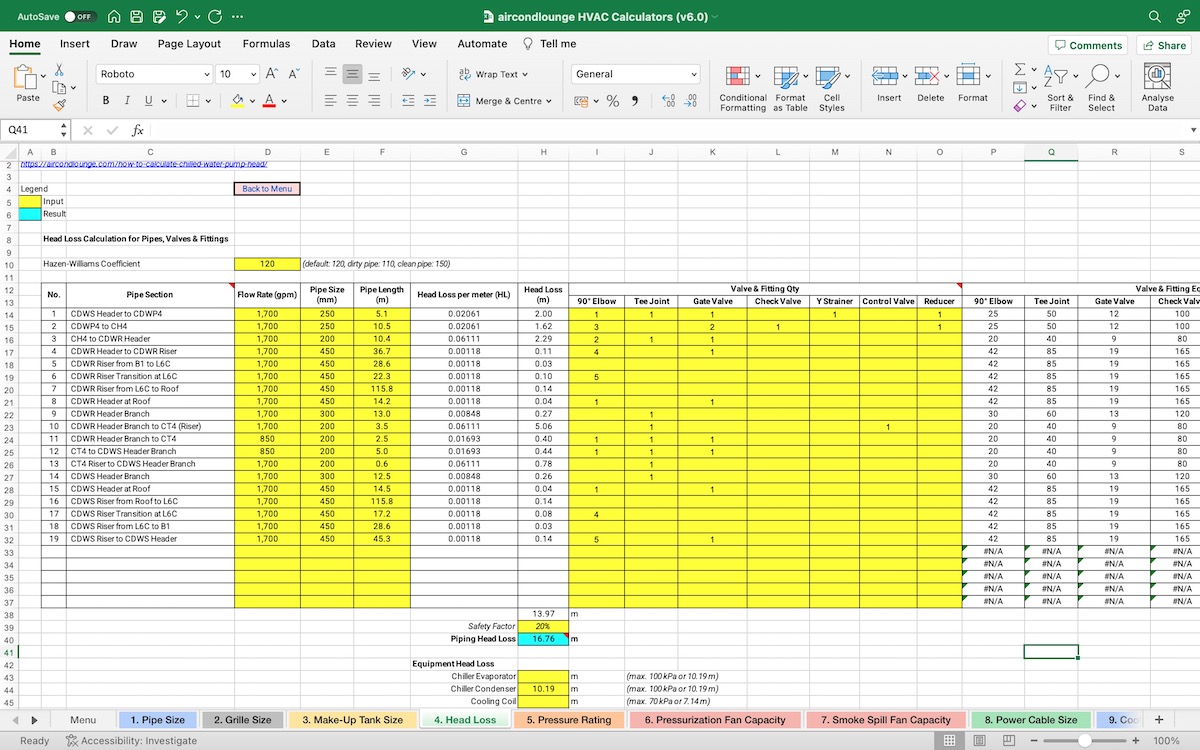Toggle Wrap Text for the cell
The height and width of the screenshot is (750, 1200).
(493, 74)
